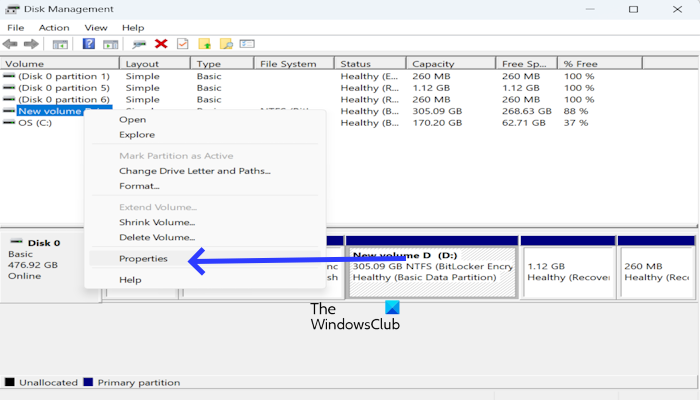Click the folder with magnifier Explore icon
Image resolution: width=700 pixels, height=400 pixels.
[x=226, y=43]
